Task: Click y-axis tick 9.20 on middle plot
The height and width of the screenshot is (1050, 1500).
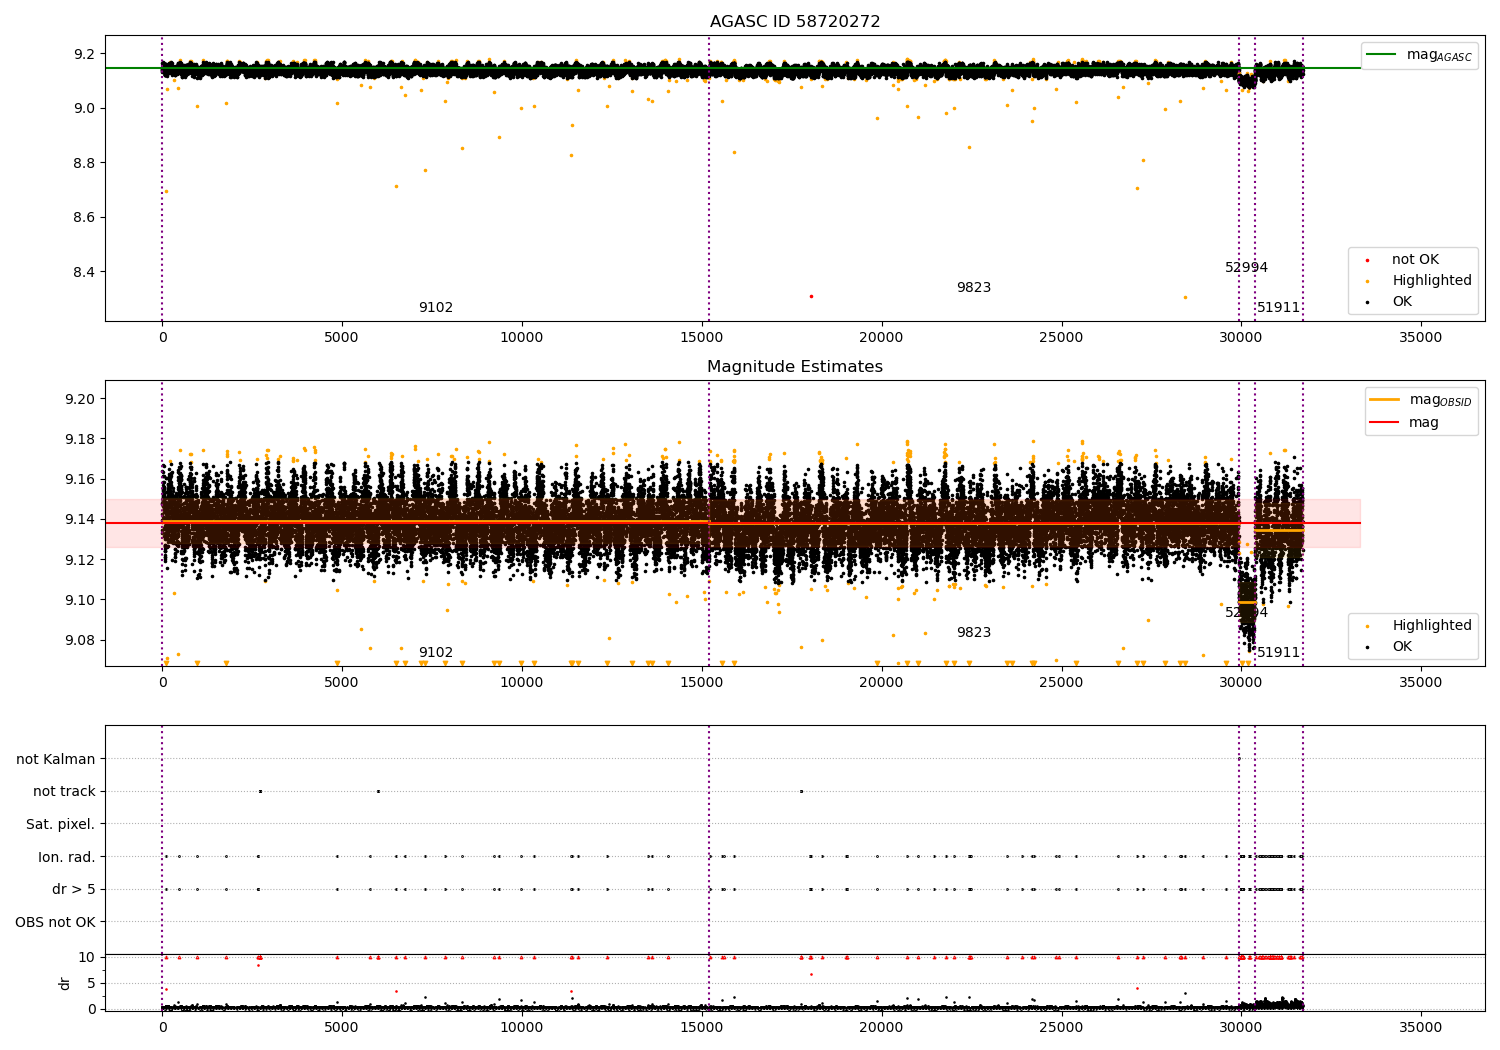Action: (81, 399)
